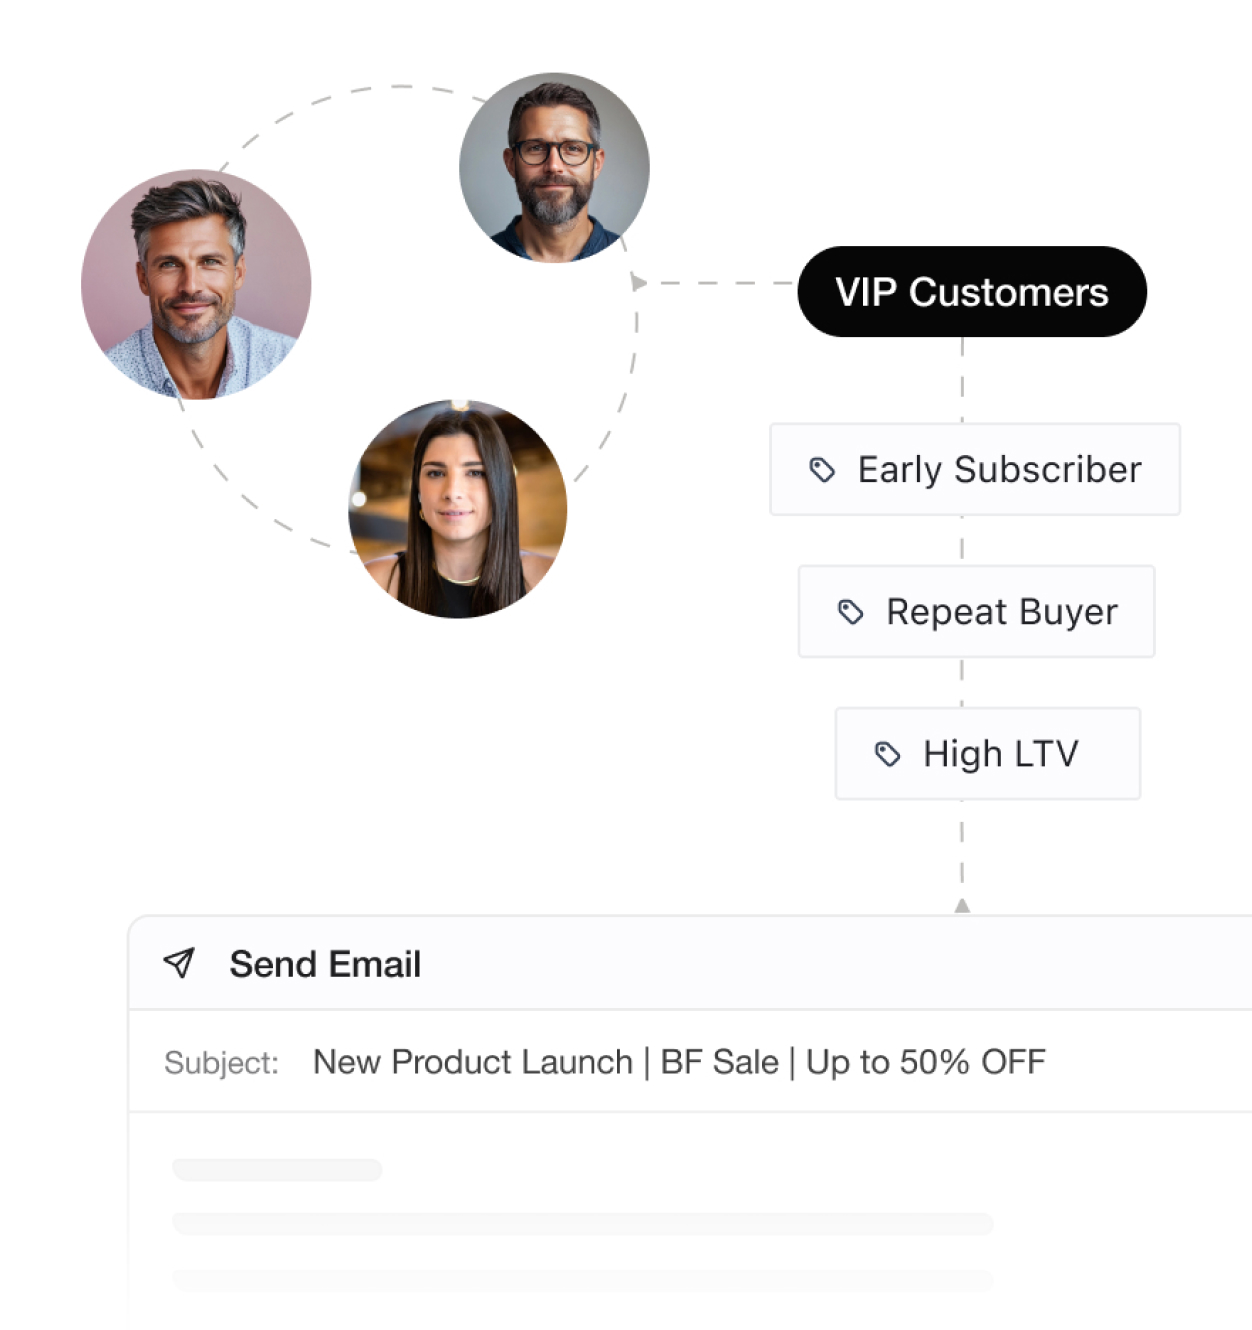The width and height of the screenshot is (1252, 1330).
Task: Click the second placeholder line in email body
Action: pyautogui.click(x=582, y=1223)
